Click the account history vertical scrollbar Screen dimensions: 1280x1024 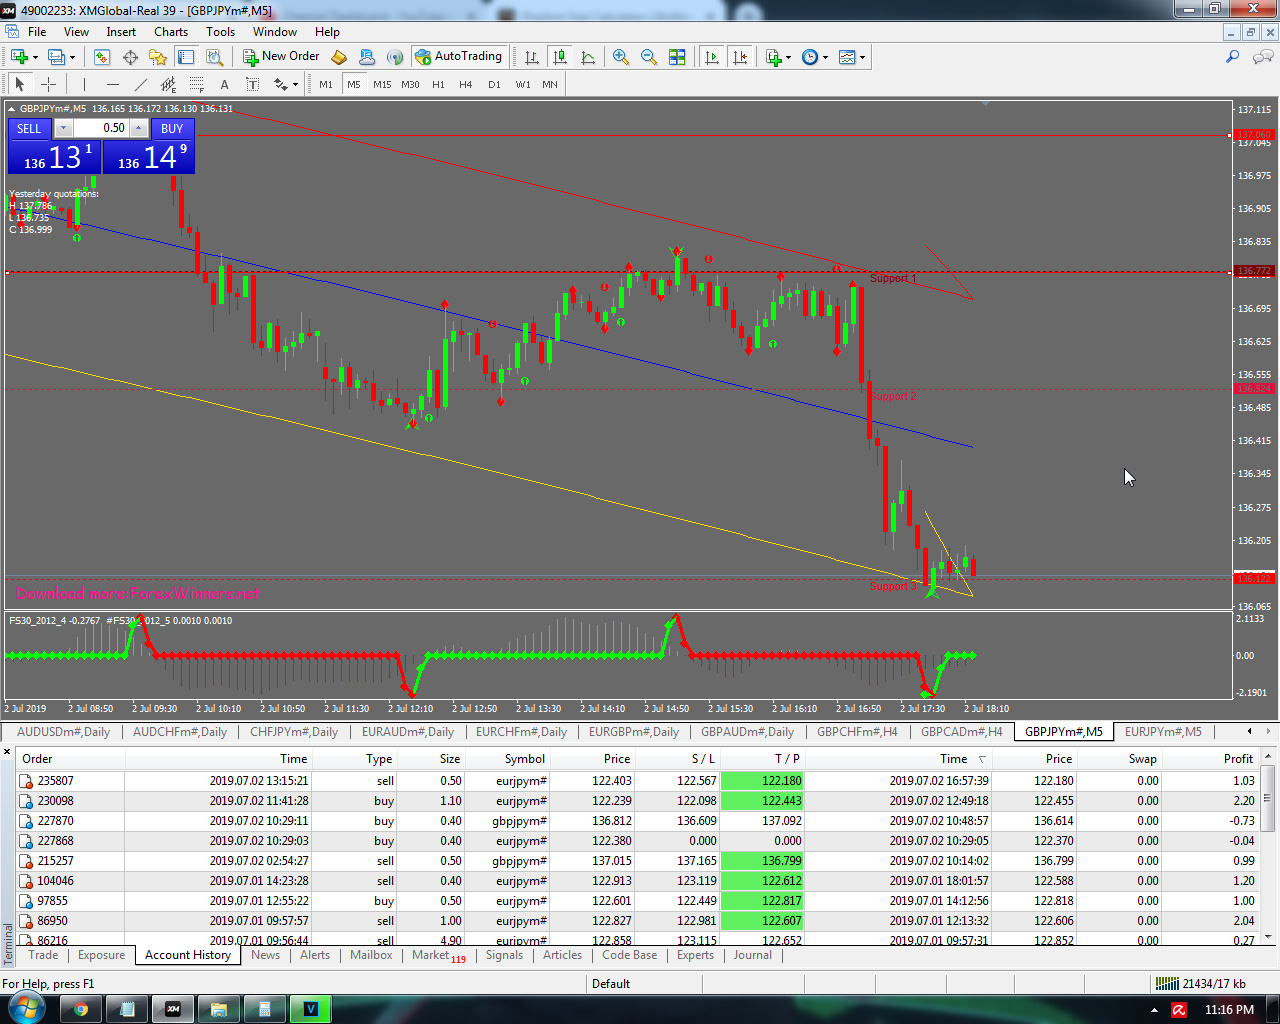[x=1269, y=848]
